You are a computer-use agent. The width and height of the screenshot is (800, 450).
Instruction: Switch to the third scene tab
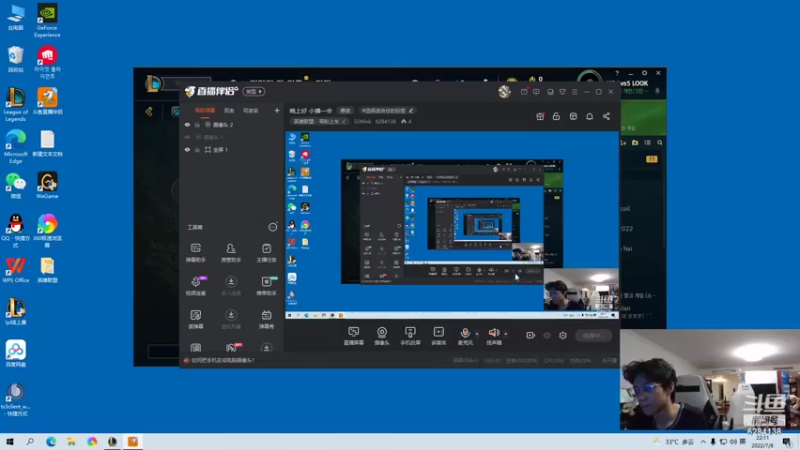click(251, 110)
